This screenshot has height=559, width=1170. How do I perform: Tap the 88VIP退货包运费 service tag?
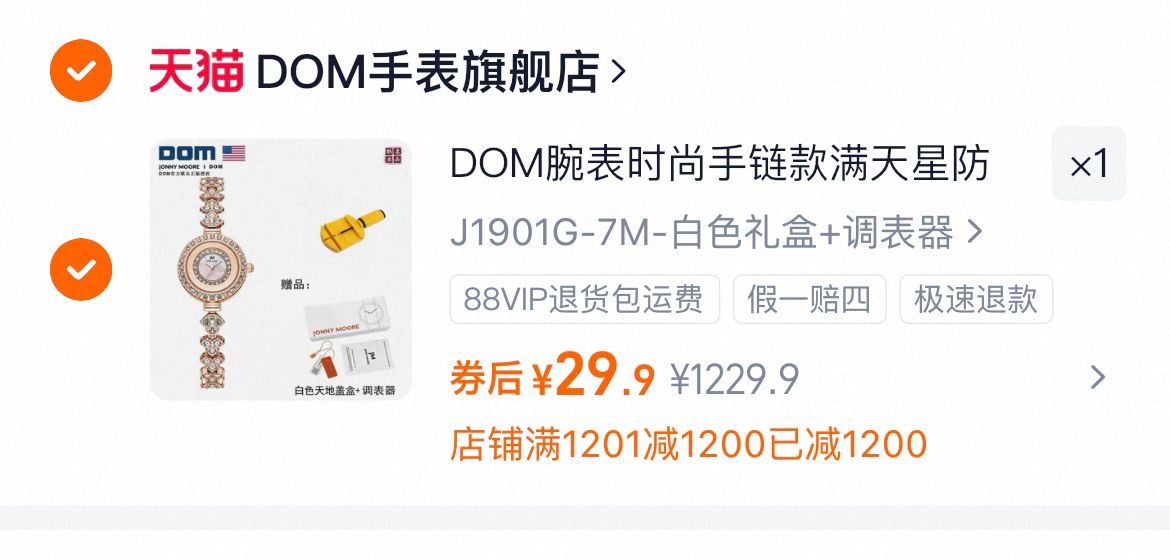pyautogui.click(x=584, y=299)
